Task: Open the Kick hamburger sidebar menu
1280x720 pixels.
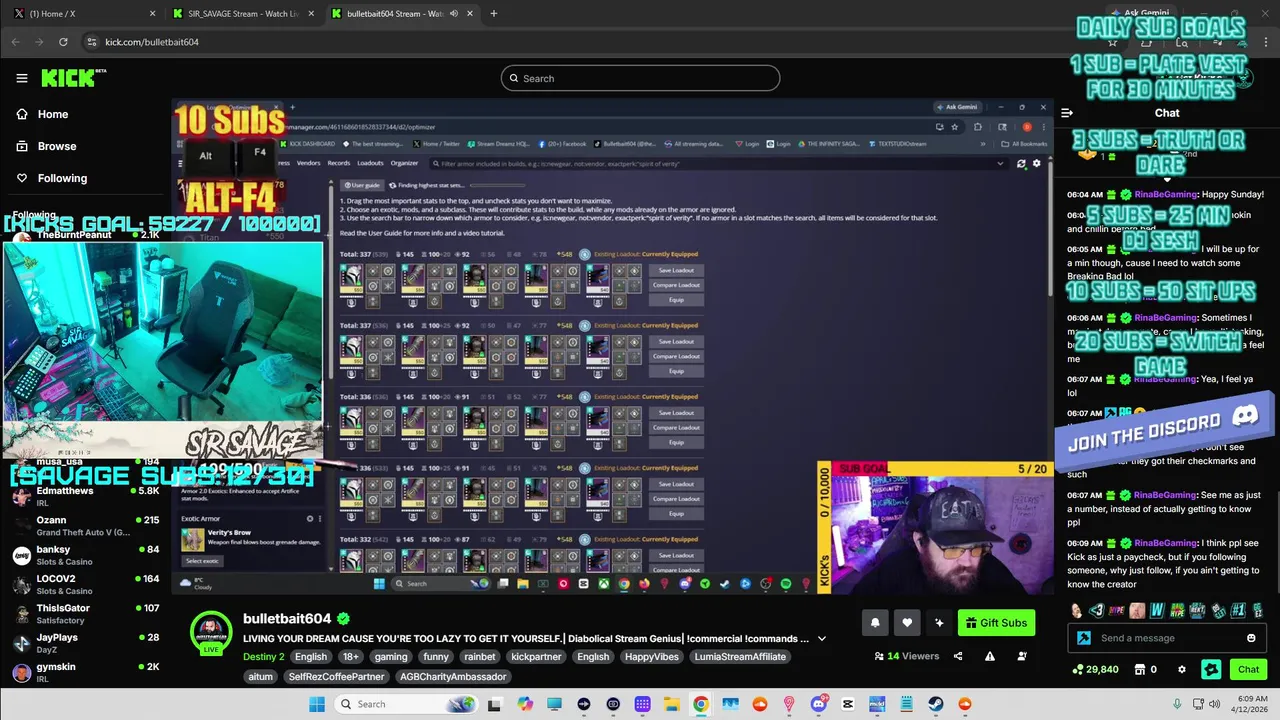Action: (x=21, y=78)
